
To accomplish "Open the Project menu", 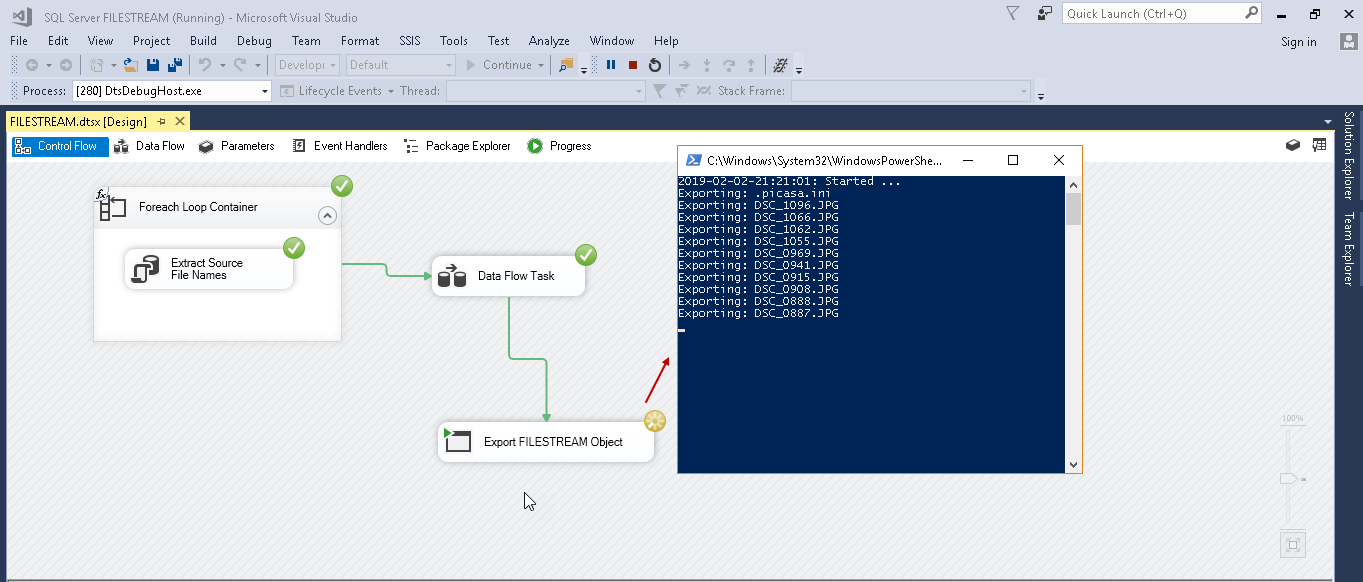I will [x=152, y=41].
